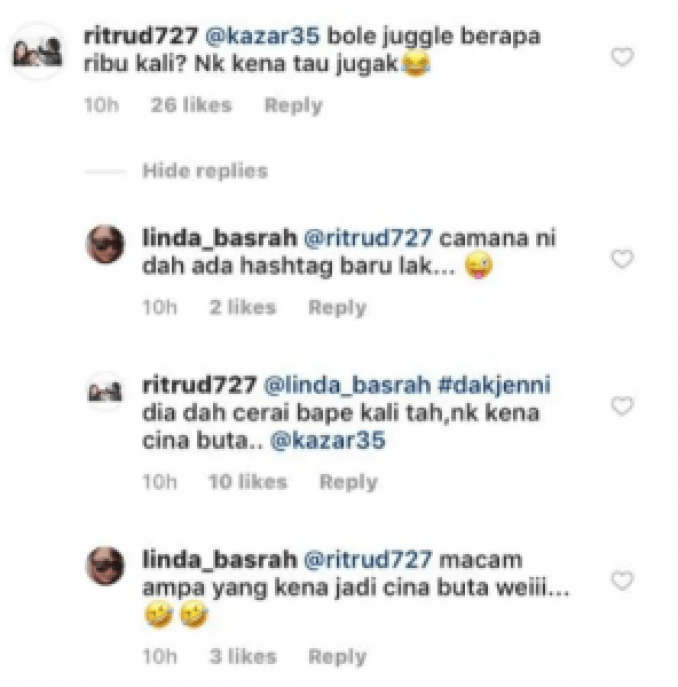Reply to linda_basrah's cina buta comment
Screen dimensions: 678x687
click(337, 656)
